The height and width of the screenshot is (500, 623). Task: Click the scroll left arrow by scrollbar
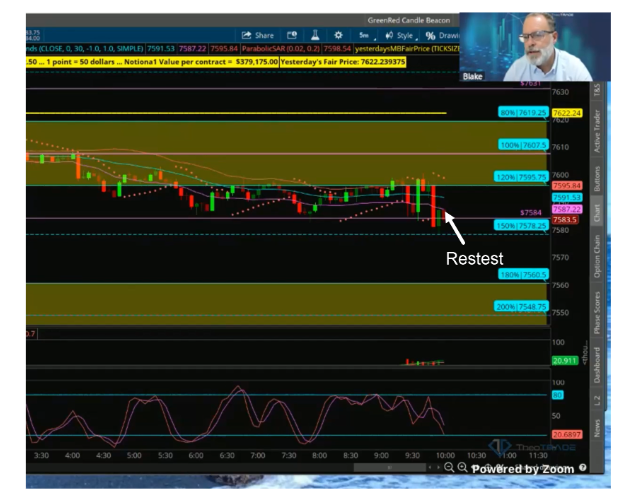click(430, 467)
